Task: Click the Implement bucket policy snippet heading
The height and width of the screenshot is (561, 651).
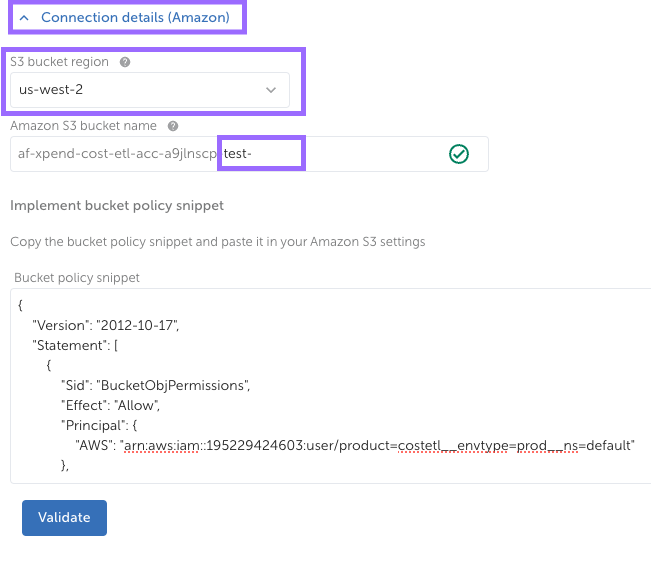Action: [x=116, y=206]
